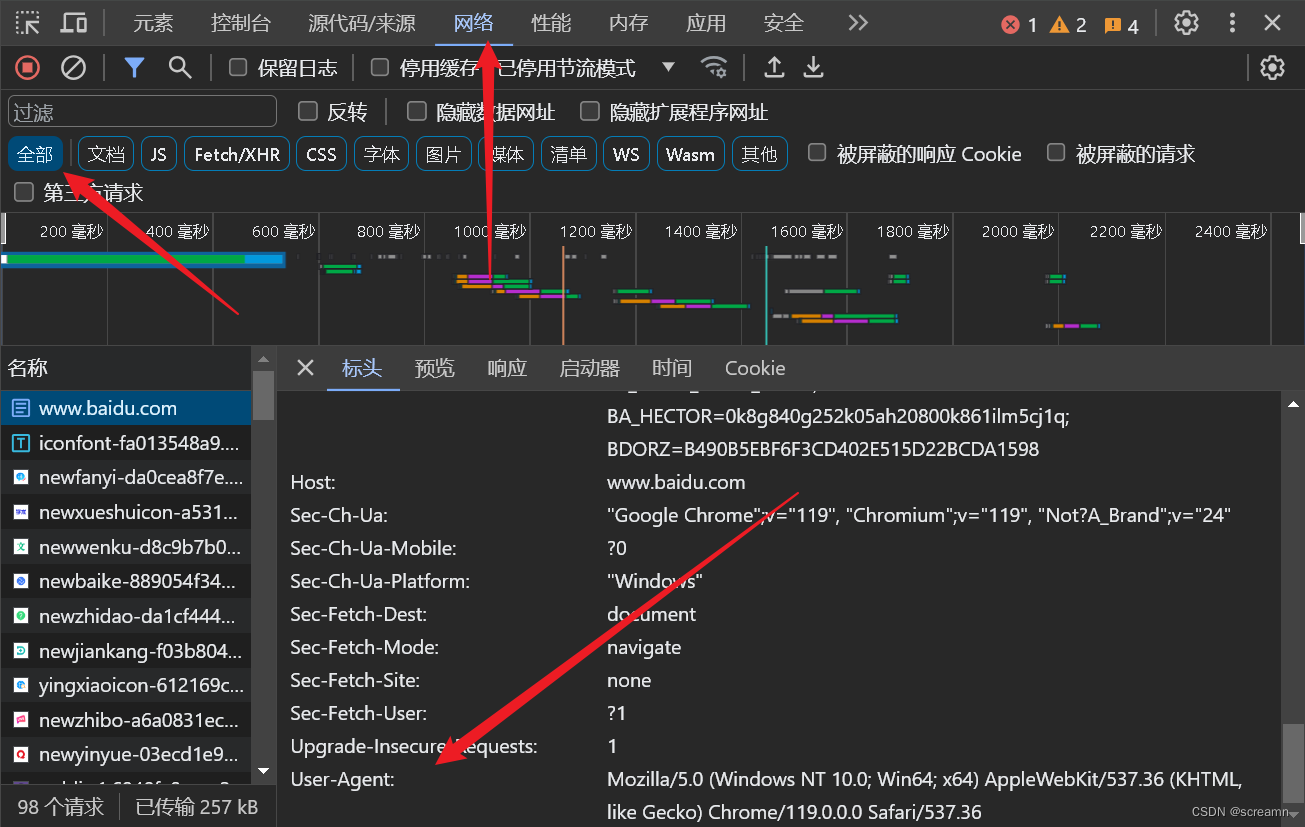Filter by 图片 requests
1305x827 pixels.
coord(444,154)
